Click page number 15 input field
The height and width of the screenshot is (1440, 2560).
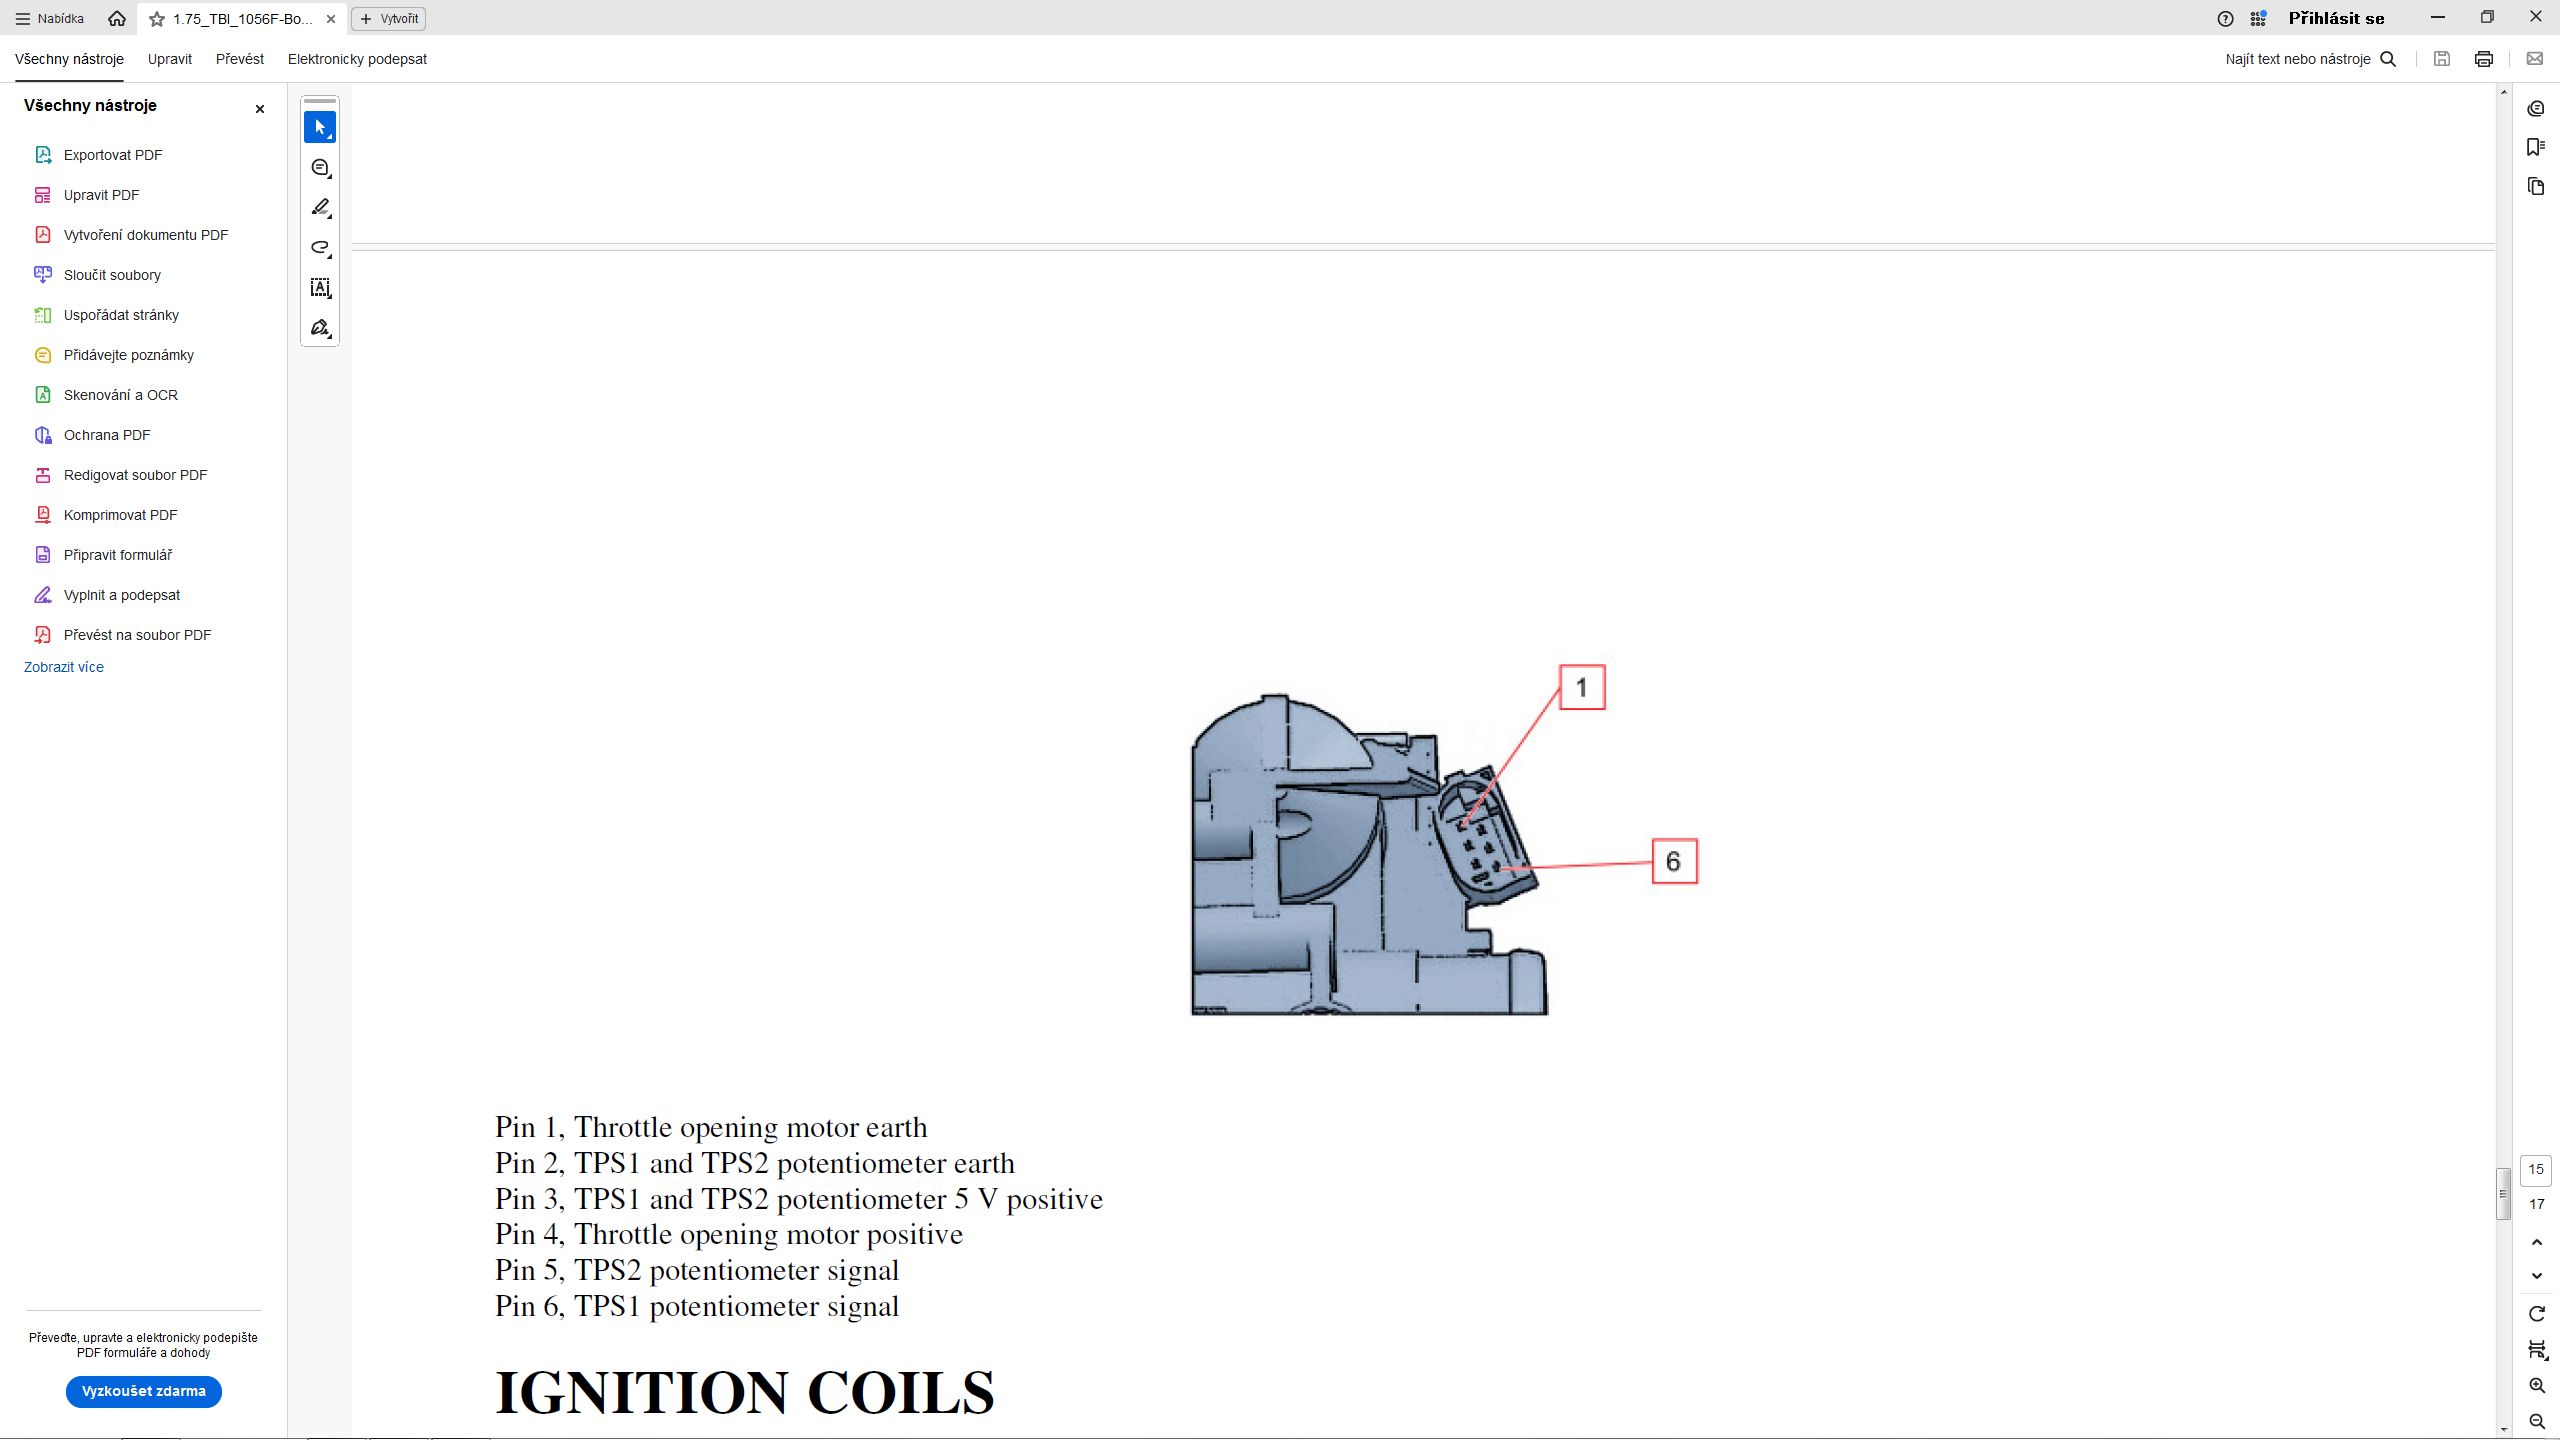coord(2535,1169)
